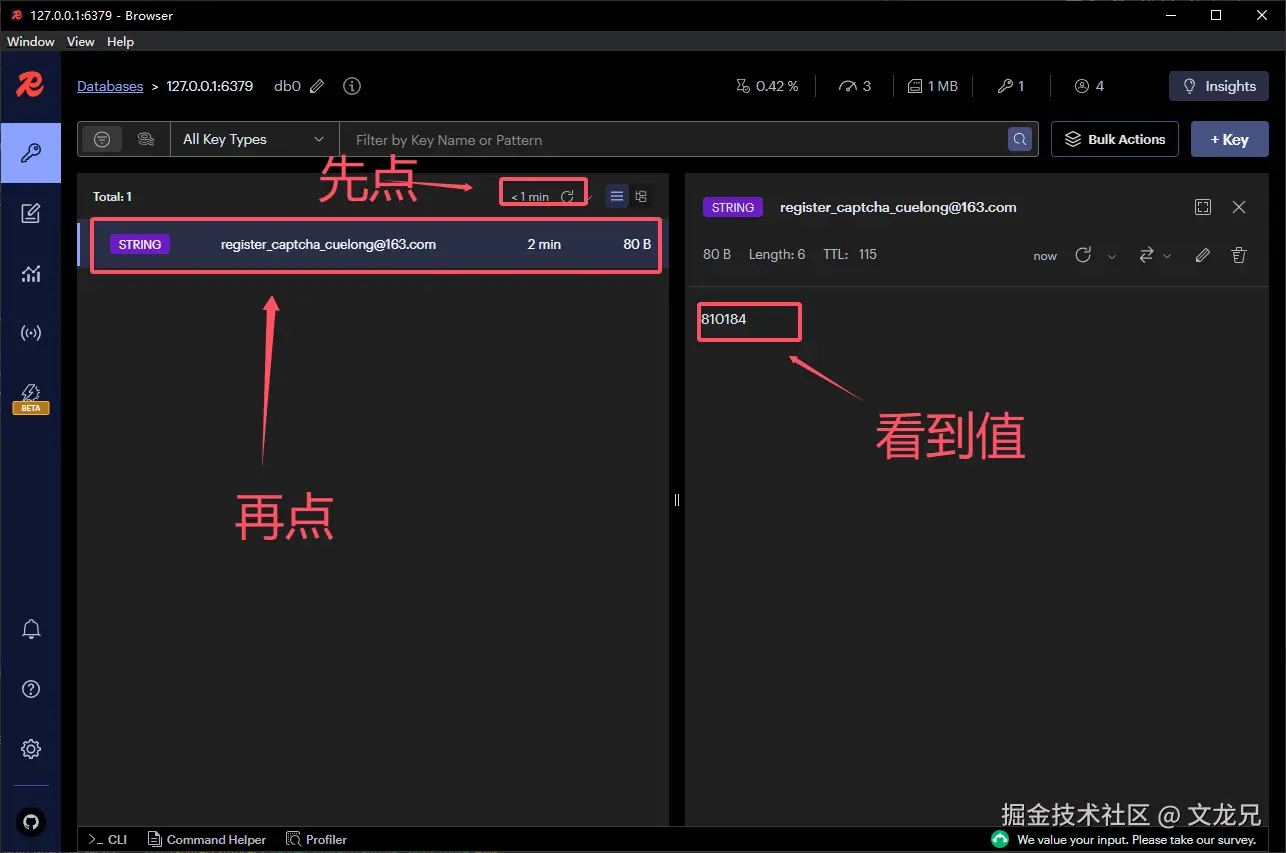
Task: Open the View menu
Action: [x=80, y=42]
